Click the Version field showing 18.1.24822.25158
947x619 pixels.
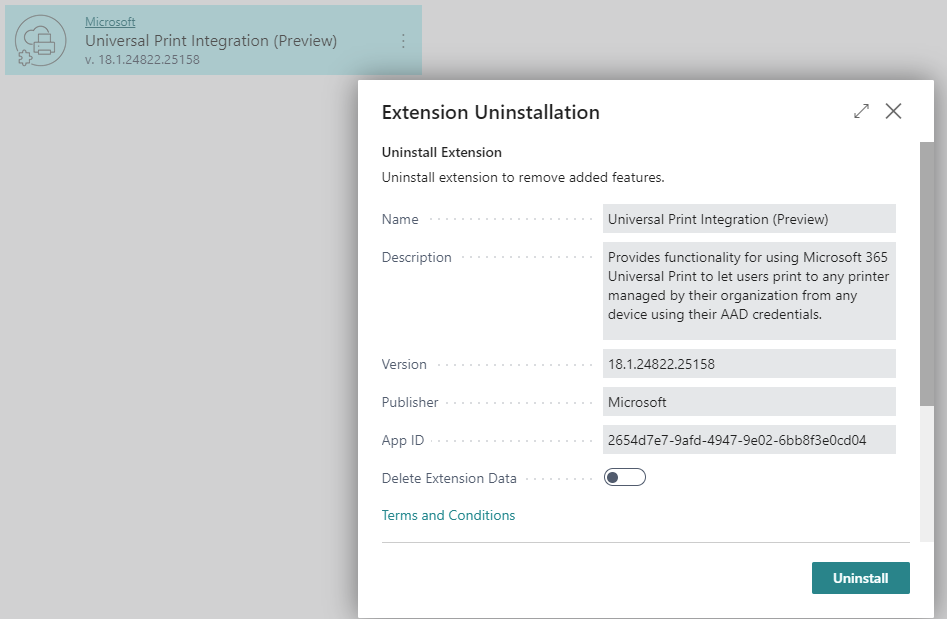[749, 364]
